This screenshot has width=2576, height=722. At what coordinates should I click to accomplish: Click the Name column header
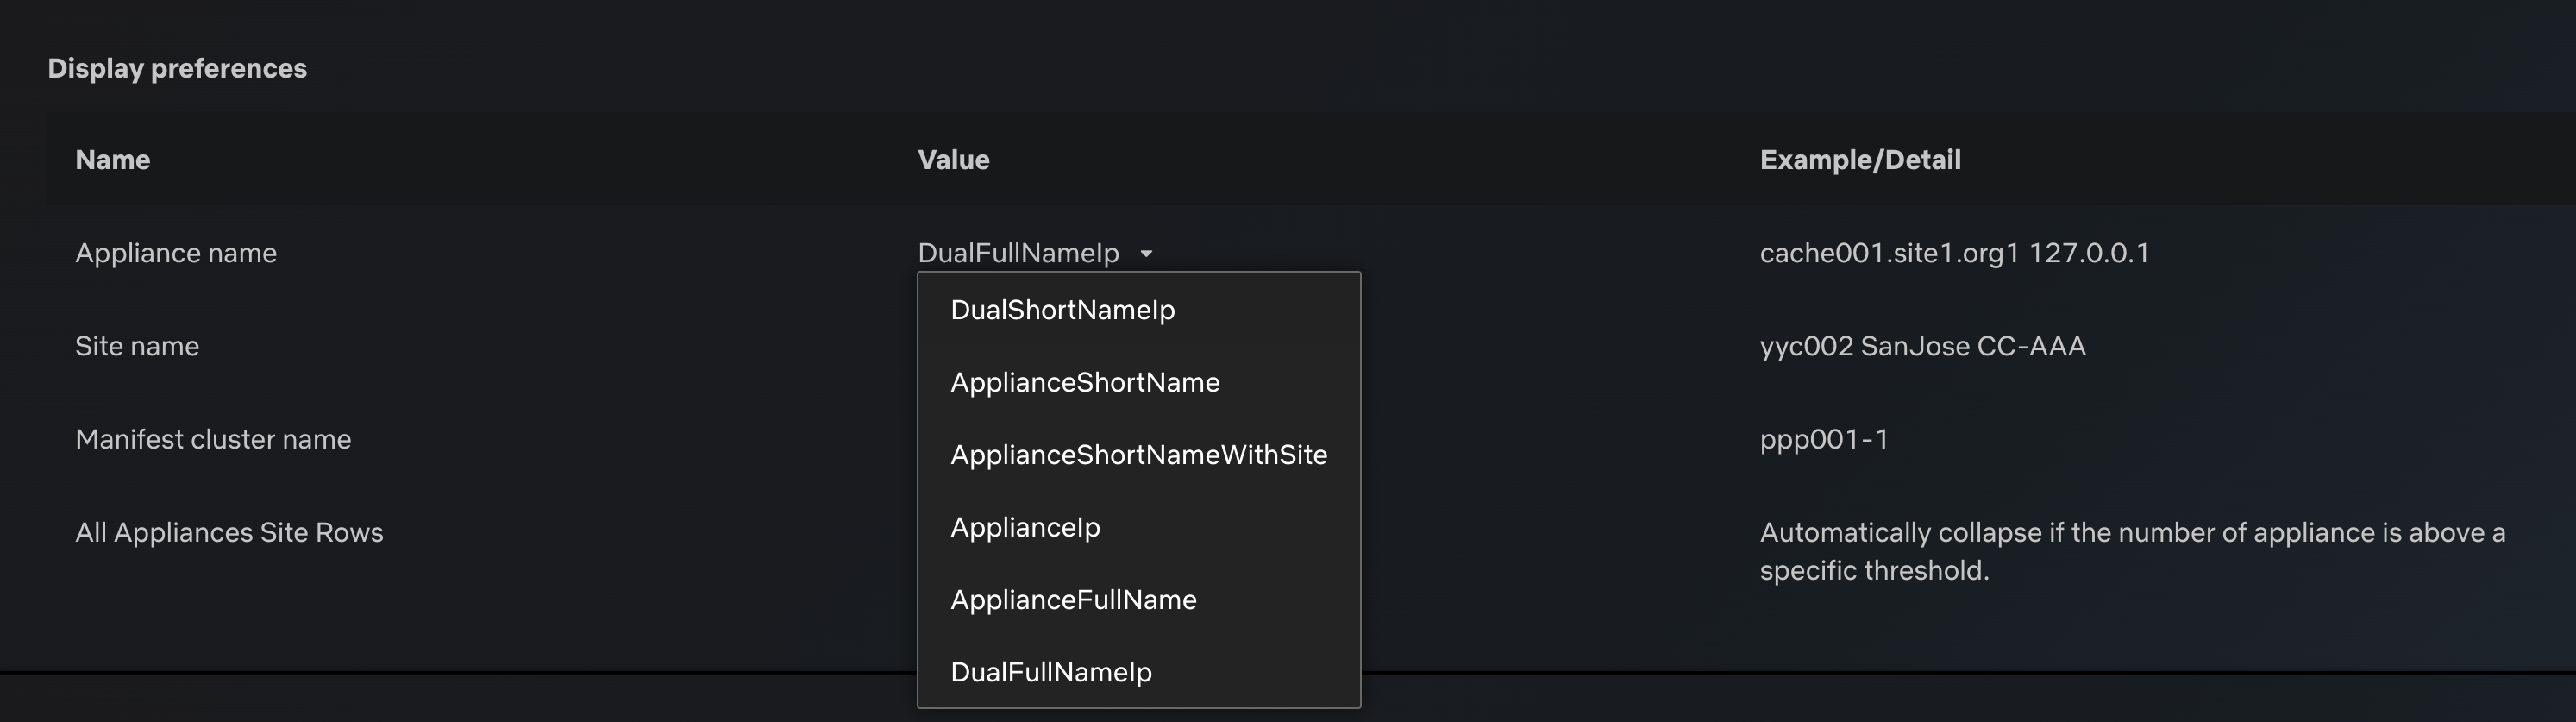[113, 160]
